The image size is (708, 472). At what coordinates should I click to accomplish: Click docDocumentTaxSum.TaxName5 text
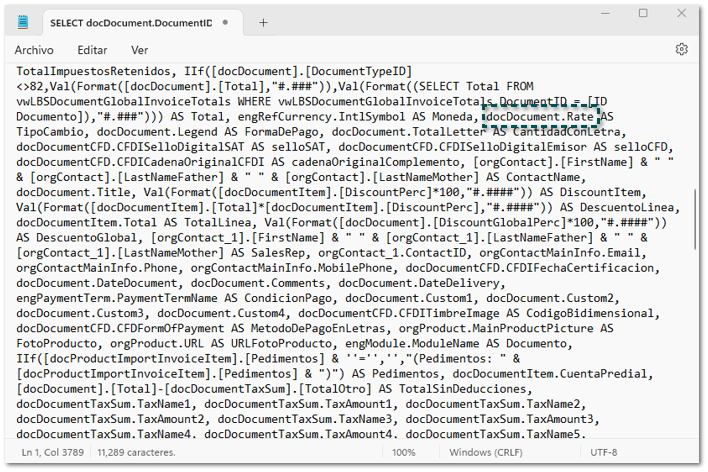point(492,435)
